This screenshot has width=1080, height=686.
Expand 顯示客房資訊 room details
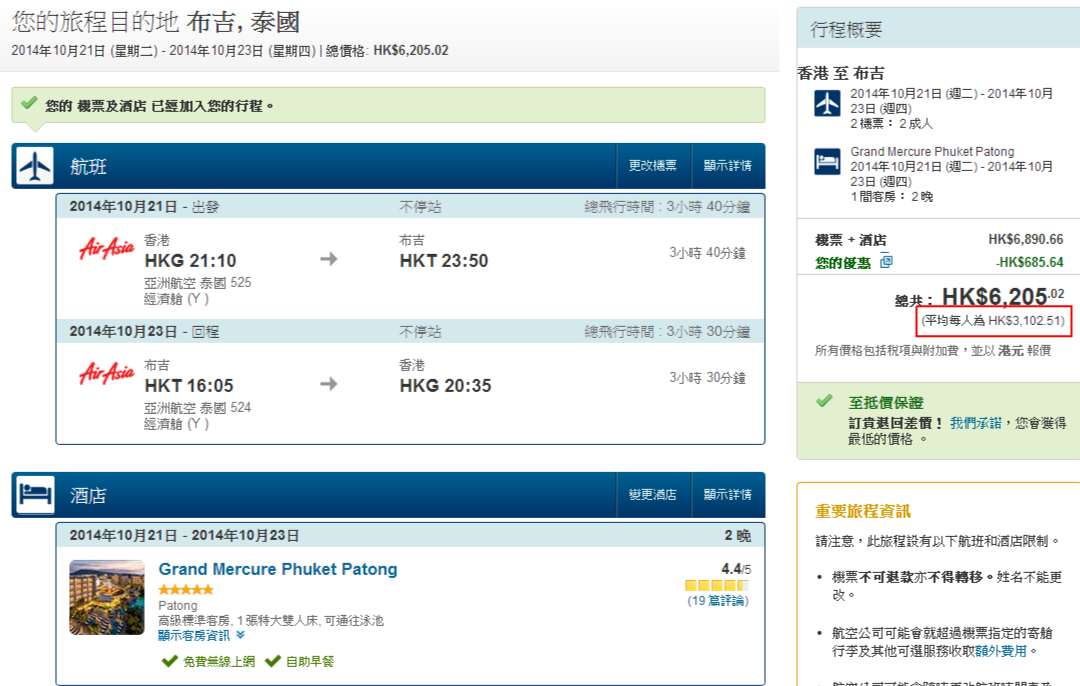coord(200,635)
